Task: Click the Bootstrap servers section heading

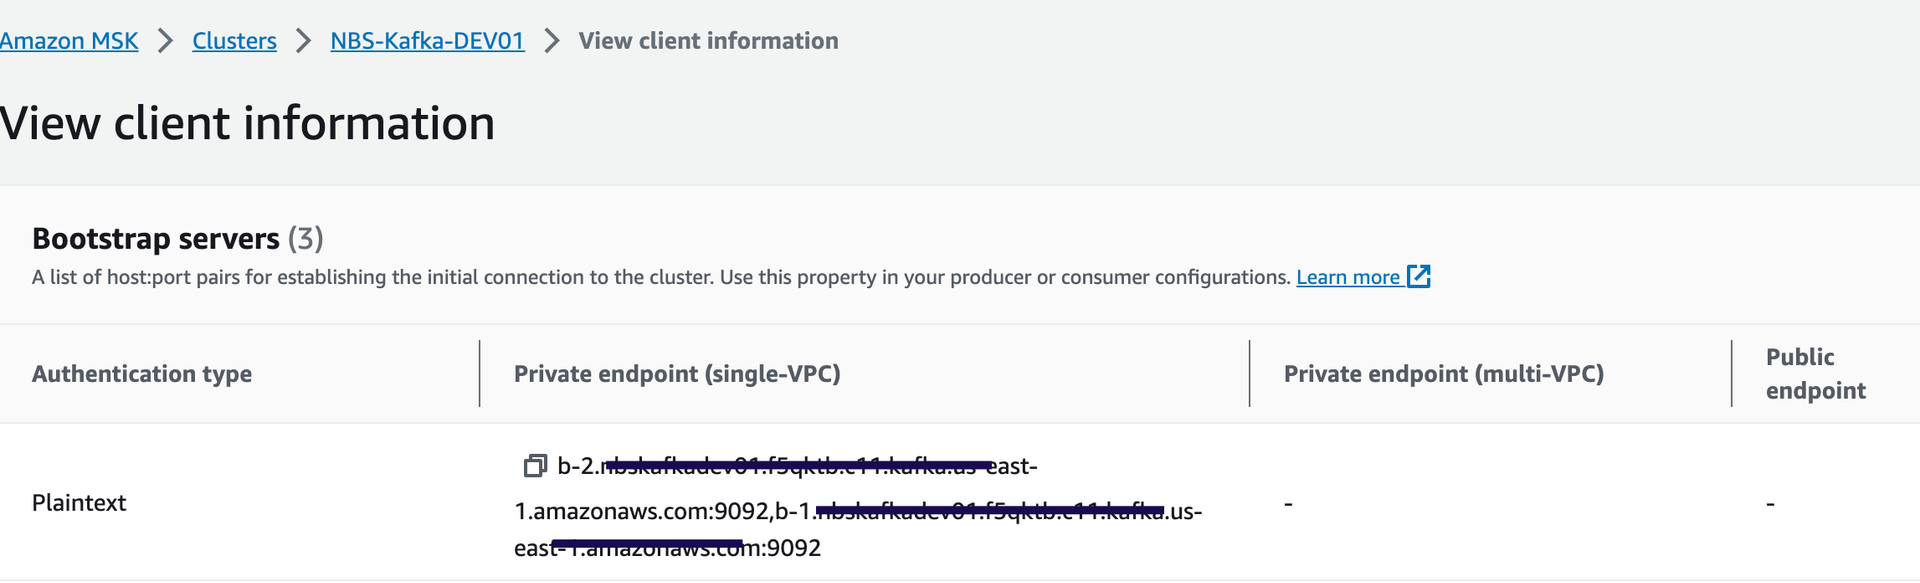Action: [x=155, y=238]
